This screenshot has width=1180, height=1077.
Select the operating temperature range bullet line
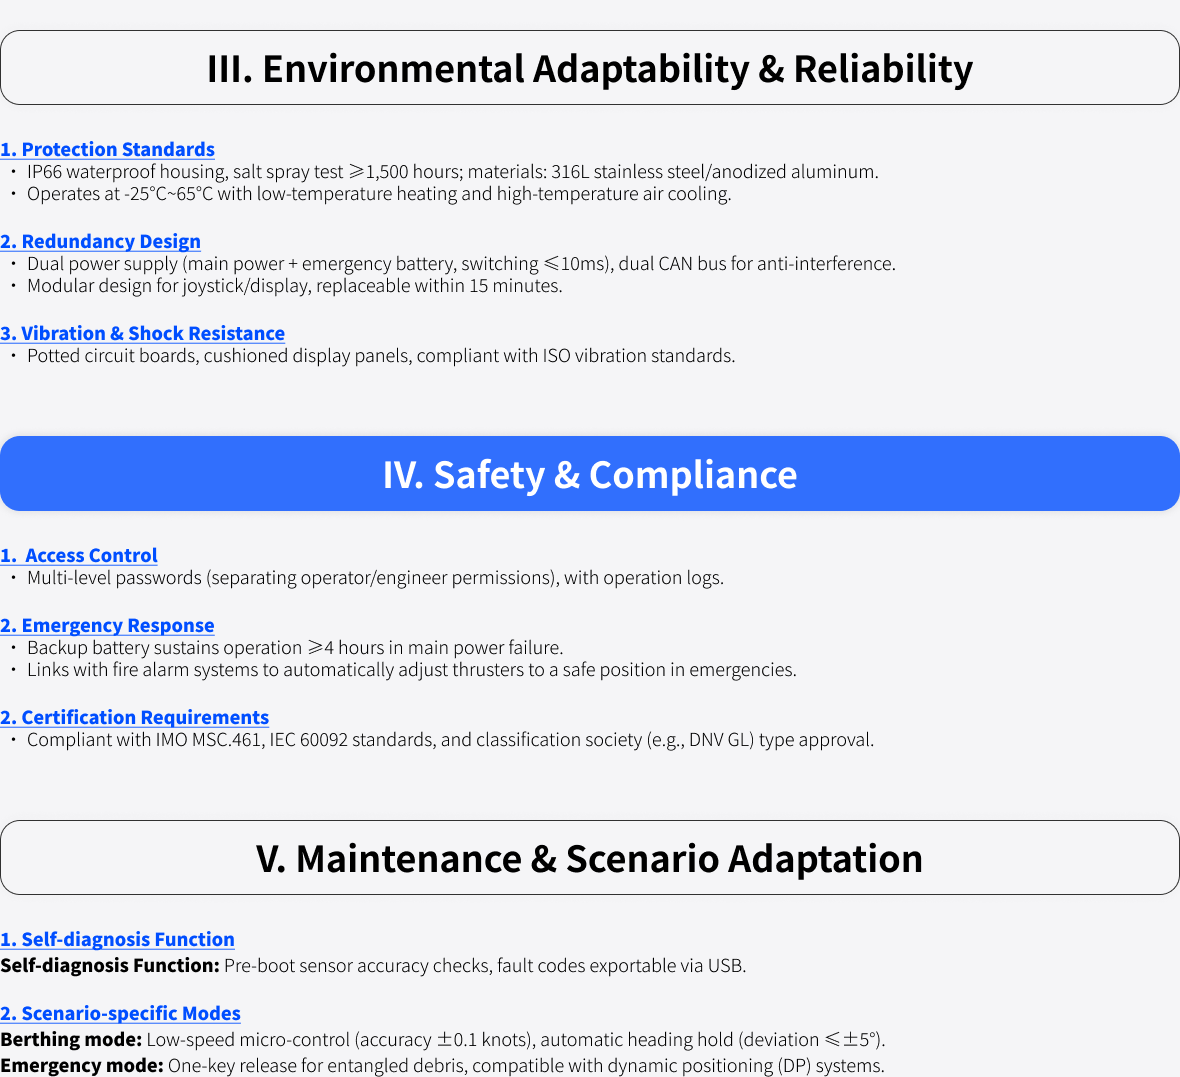379,193
